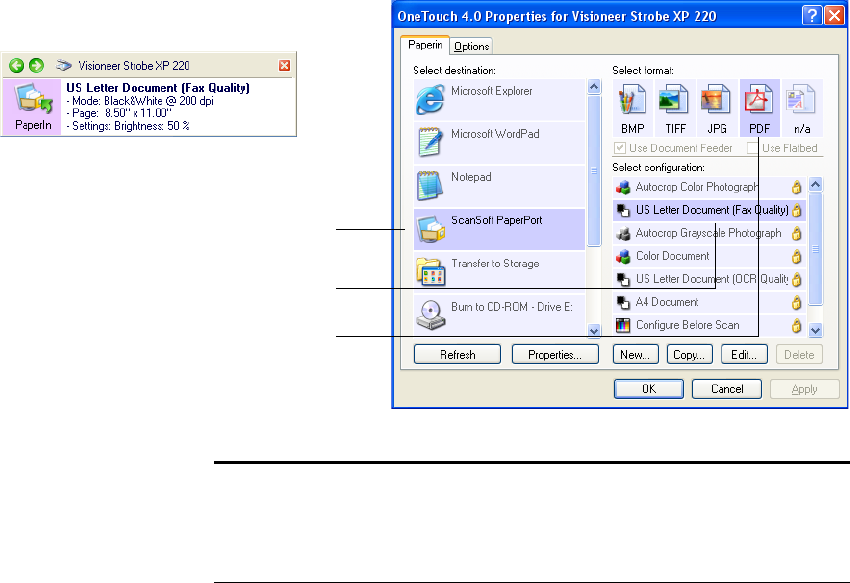Click lock icon for Color Document
Image resolution: width=850 pixels, height=583 pixels.
click(796, 256)
